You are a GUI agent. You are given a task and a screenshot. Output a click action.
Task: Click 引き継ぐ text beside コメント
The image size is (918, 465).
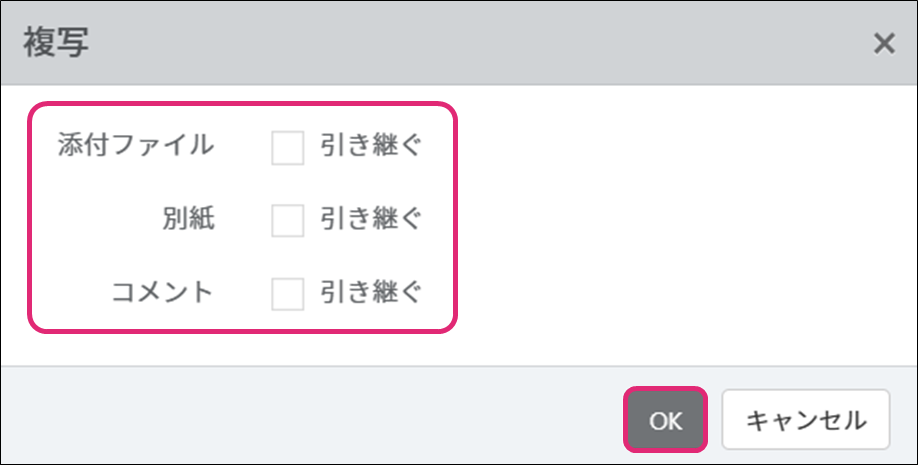371,293
